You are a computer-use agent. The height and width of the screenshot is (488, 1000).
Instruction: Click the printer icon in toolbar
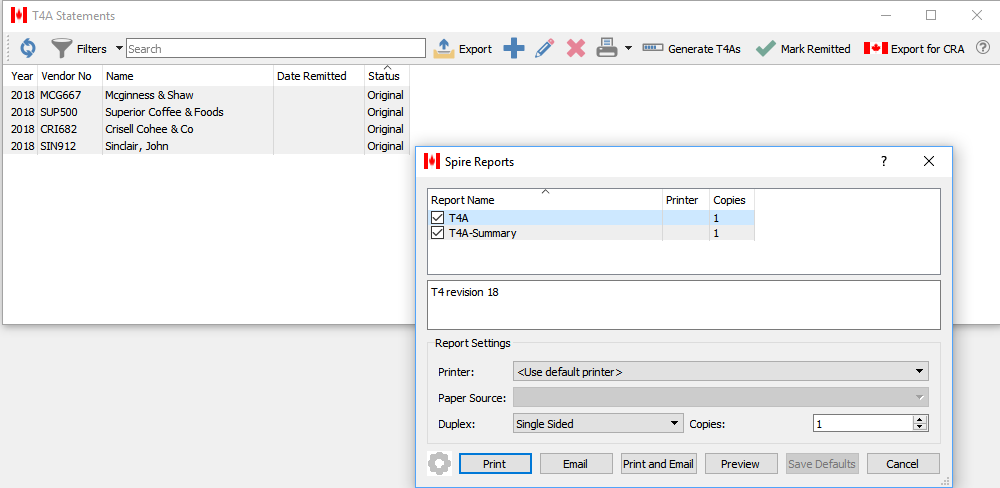coord(607,48)
